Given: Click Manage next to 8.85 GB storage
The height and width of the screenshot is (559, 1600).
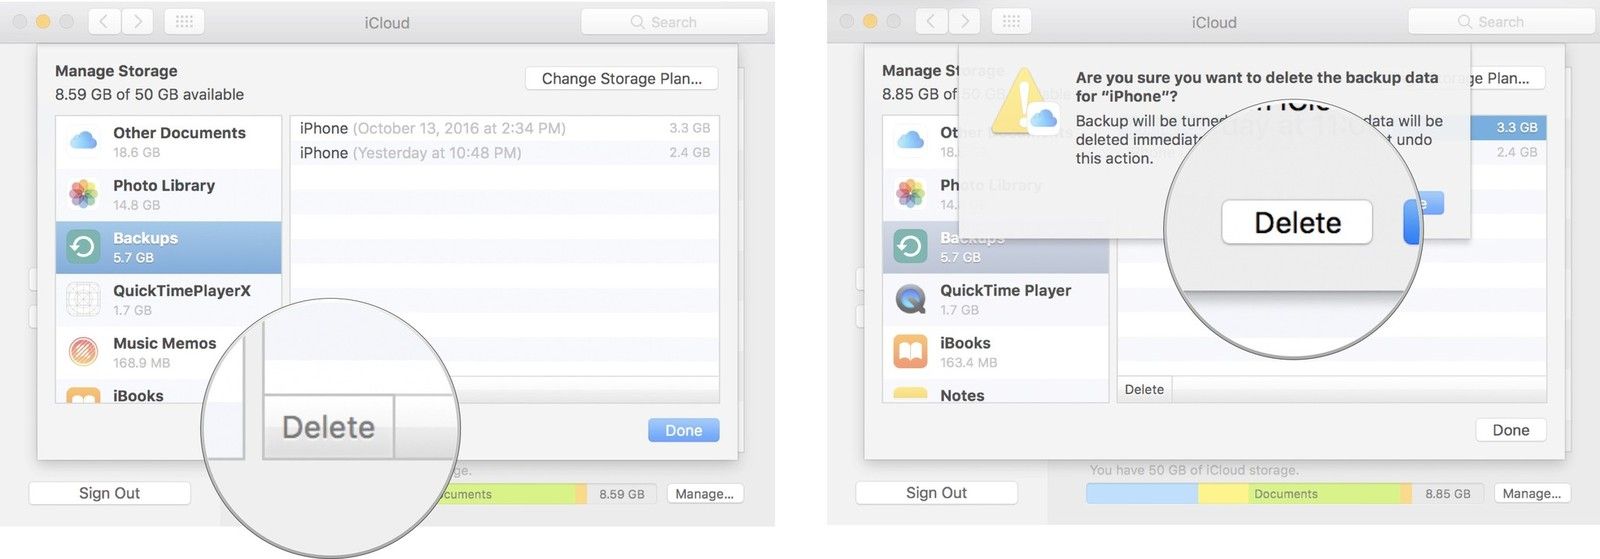Looking at the screenshot, I should point(1531,494).
